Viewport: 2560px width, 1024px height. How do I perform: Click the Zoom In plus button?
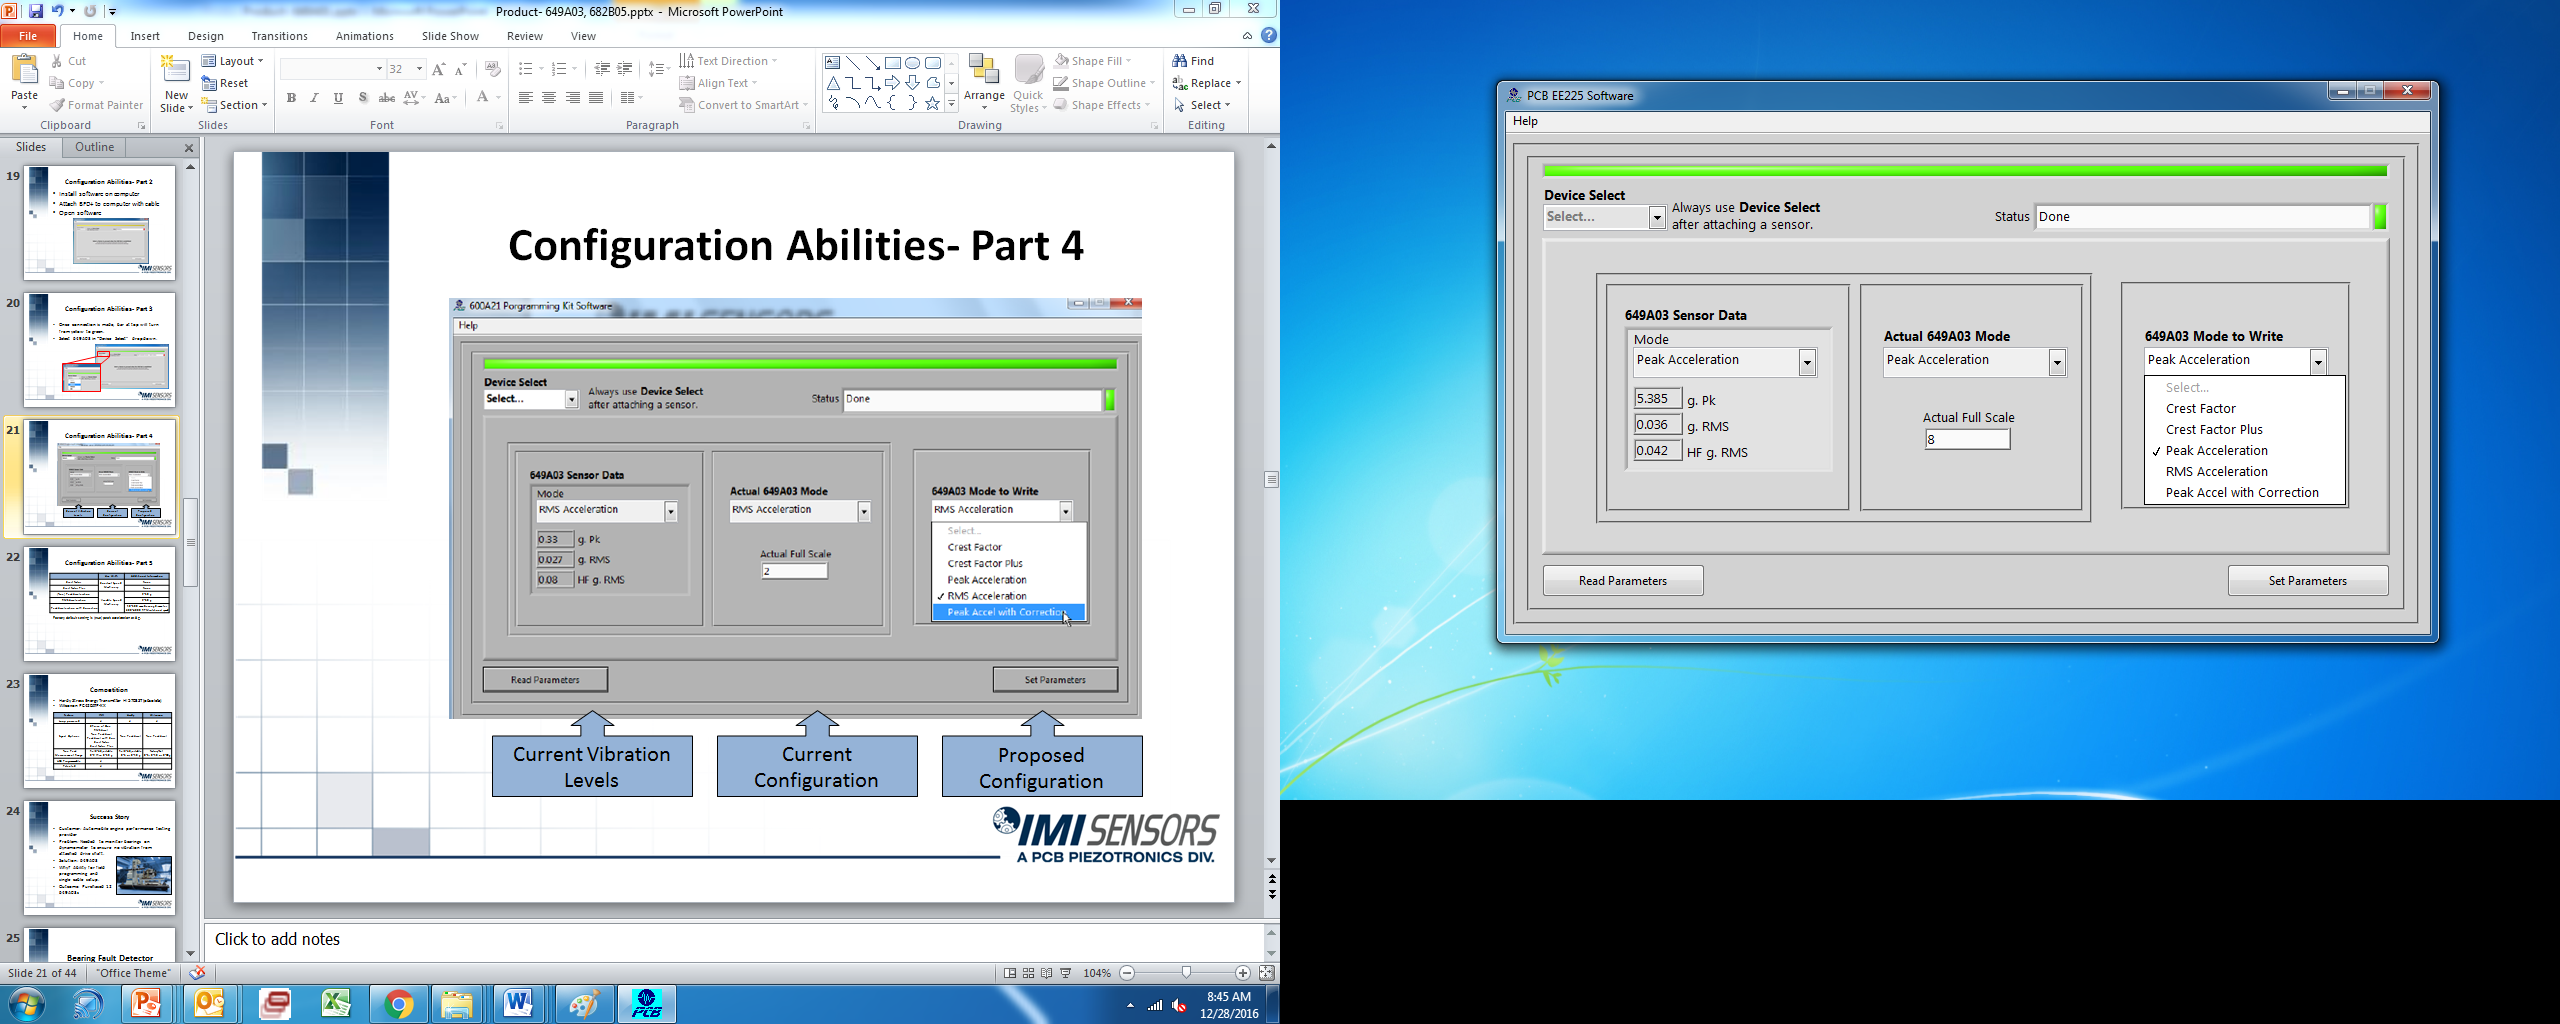pos(1243,973)
